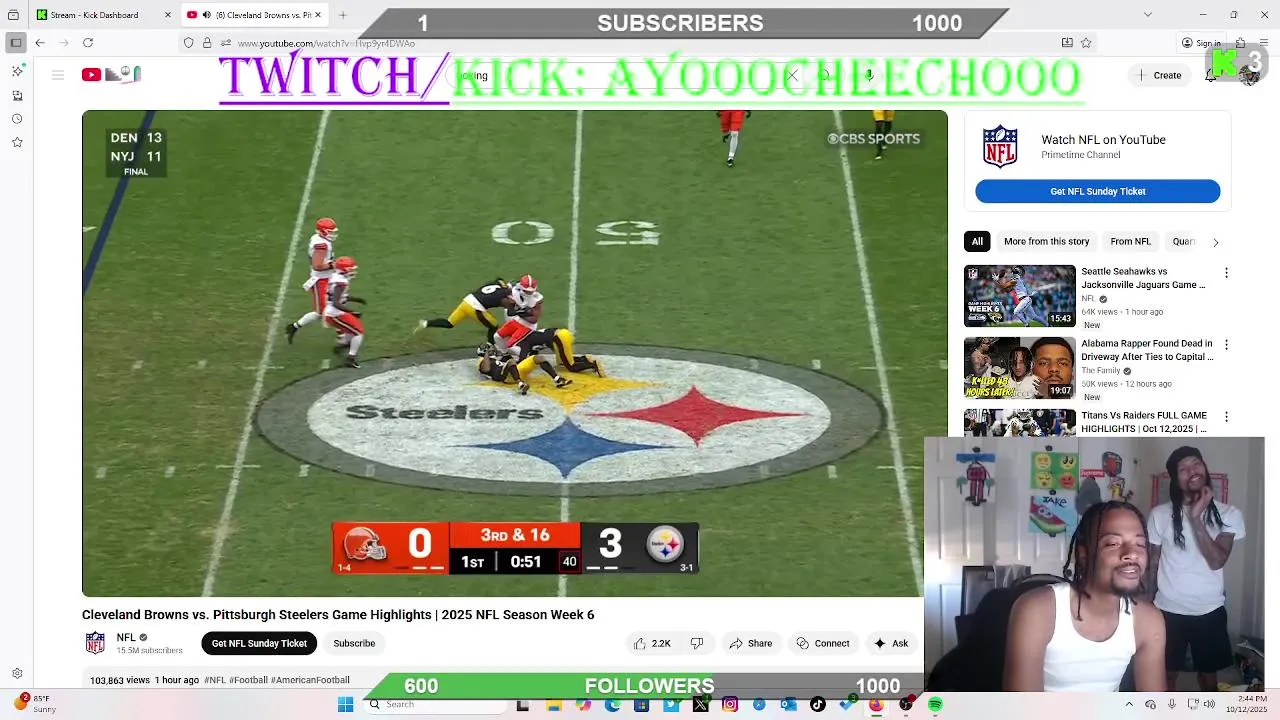Screen dimensions: 1280x720
Task: Open File Explorer from the taskbar
Action: click(553, 705)
